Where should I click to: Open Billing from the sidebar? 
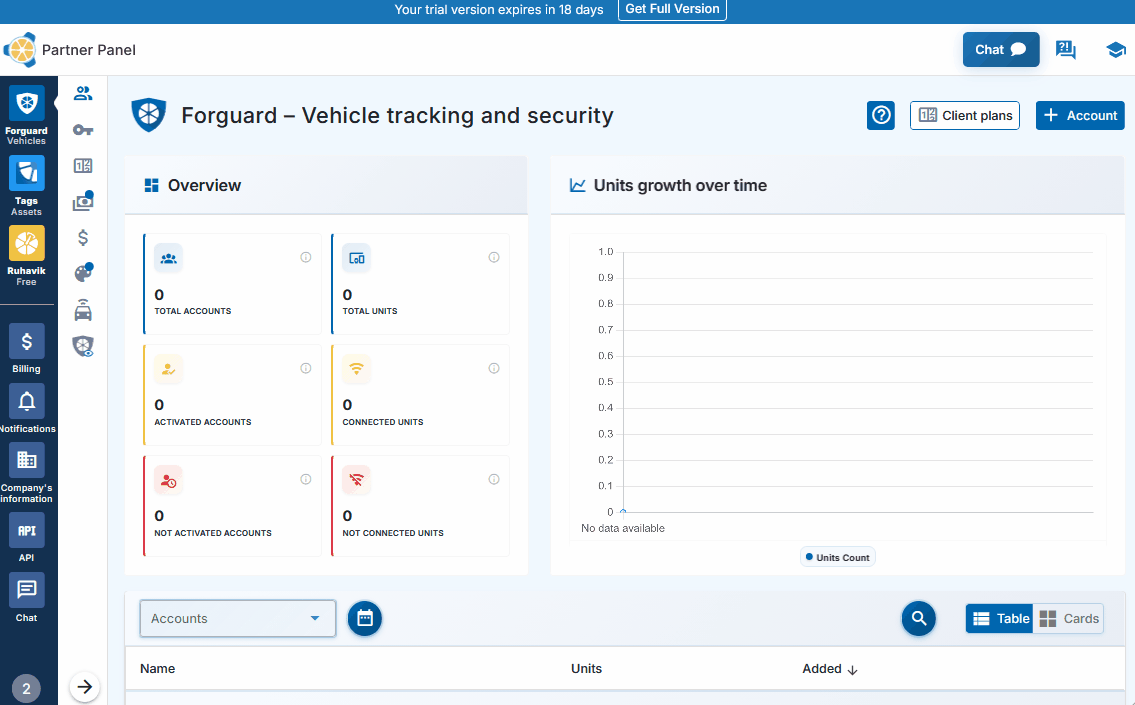click(27, 348)
